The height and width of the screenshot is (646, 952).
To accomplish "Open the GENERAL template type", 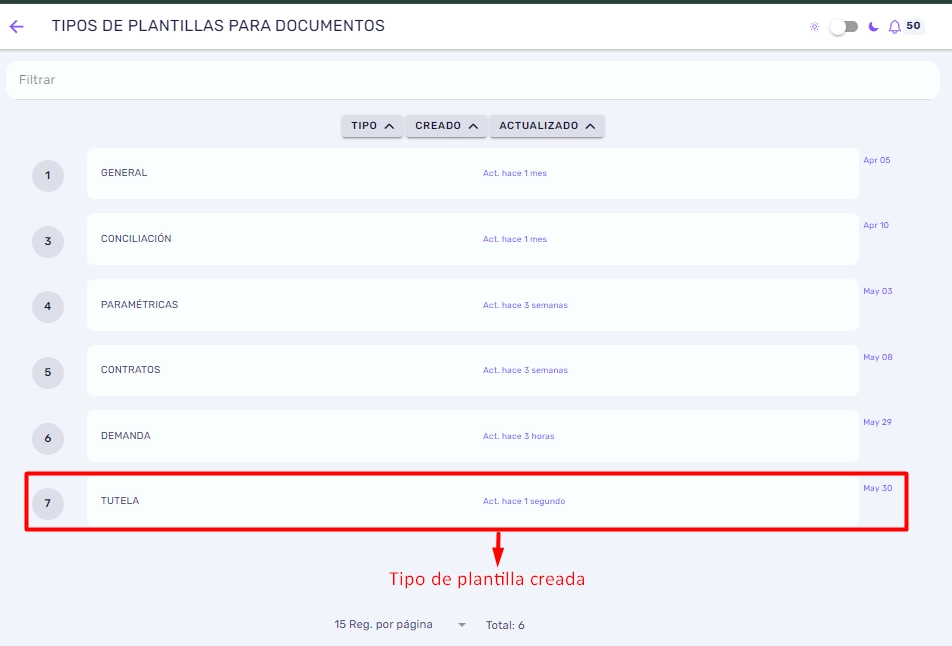I will [472, 173].
